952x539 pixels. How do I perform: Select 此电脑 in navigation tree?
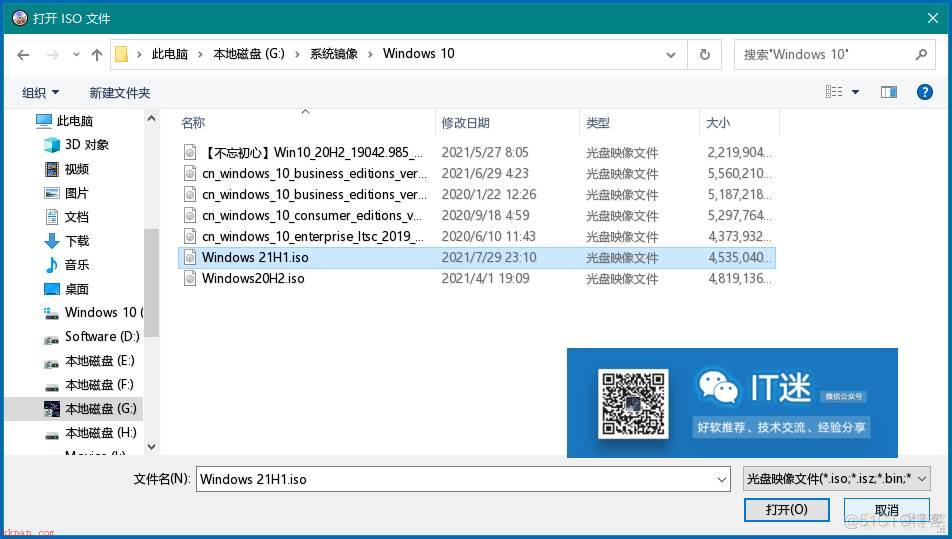74,121
